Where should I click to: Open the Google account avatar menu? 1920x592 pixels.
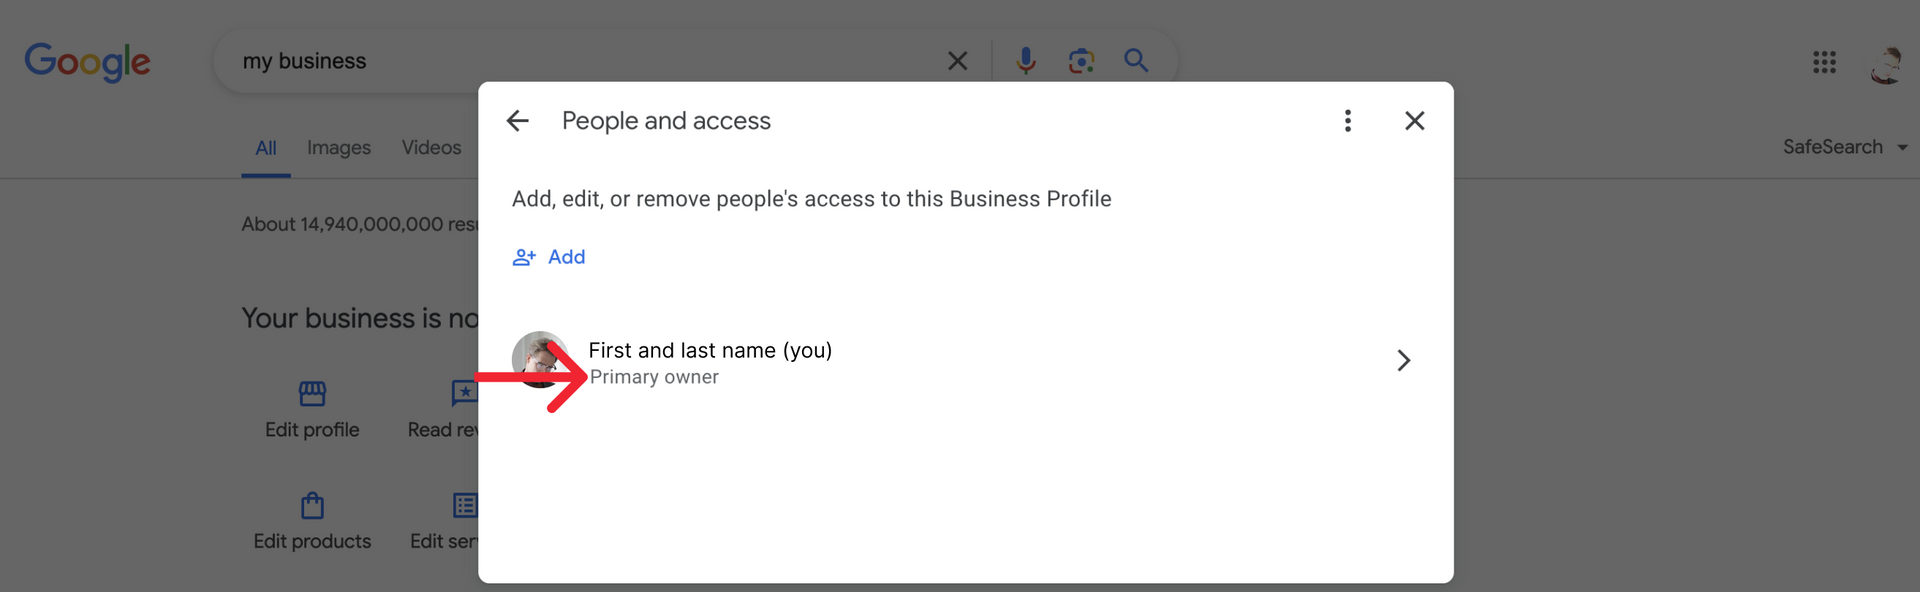point(1886,63)
